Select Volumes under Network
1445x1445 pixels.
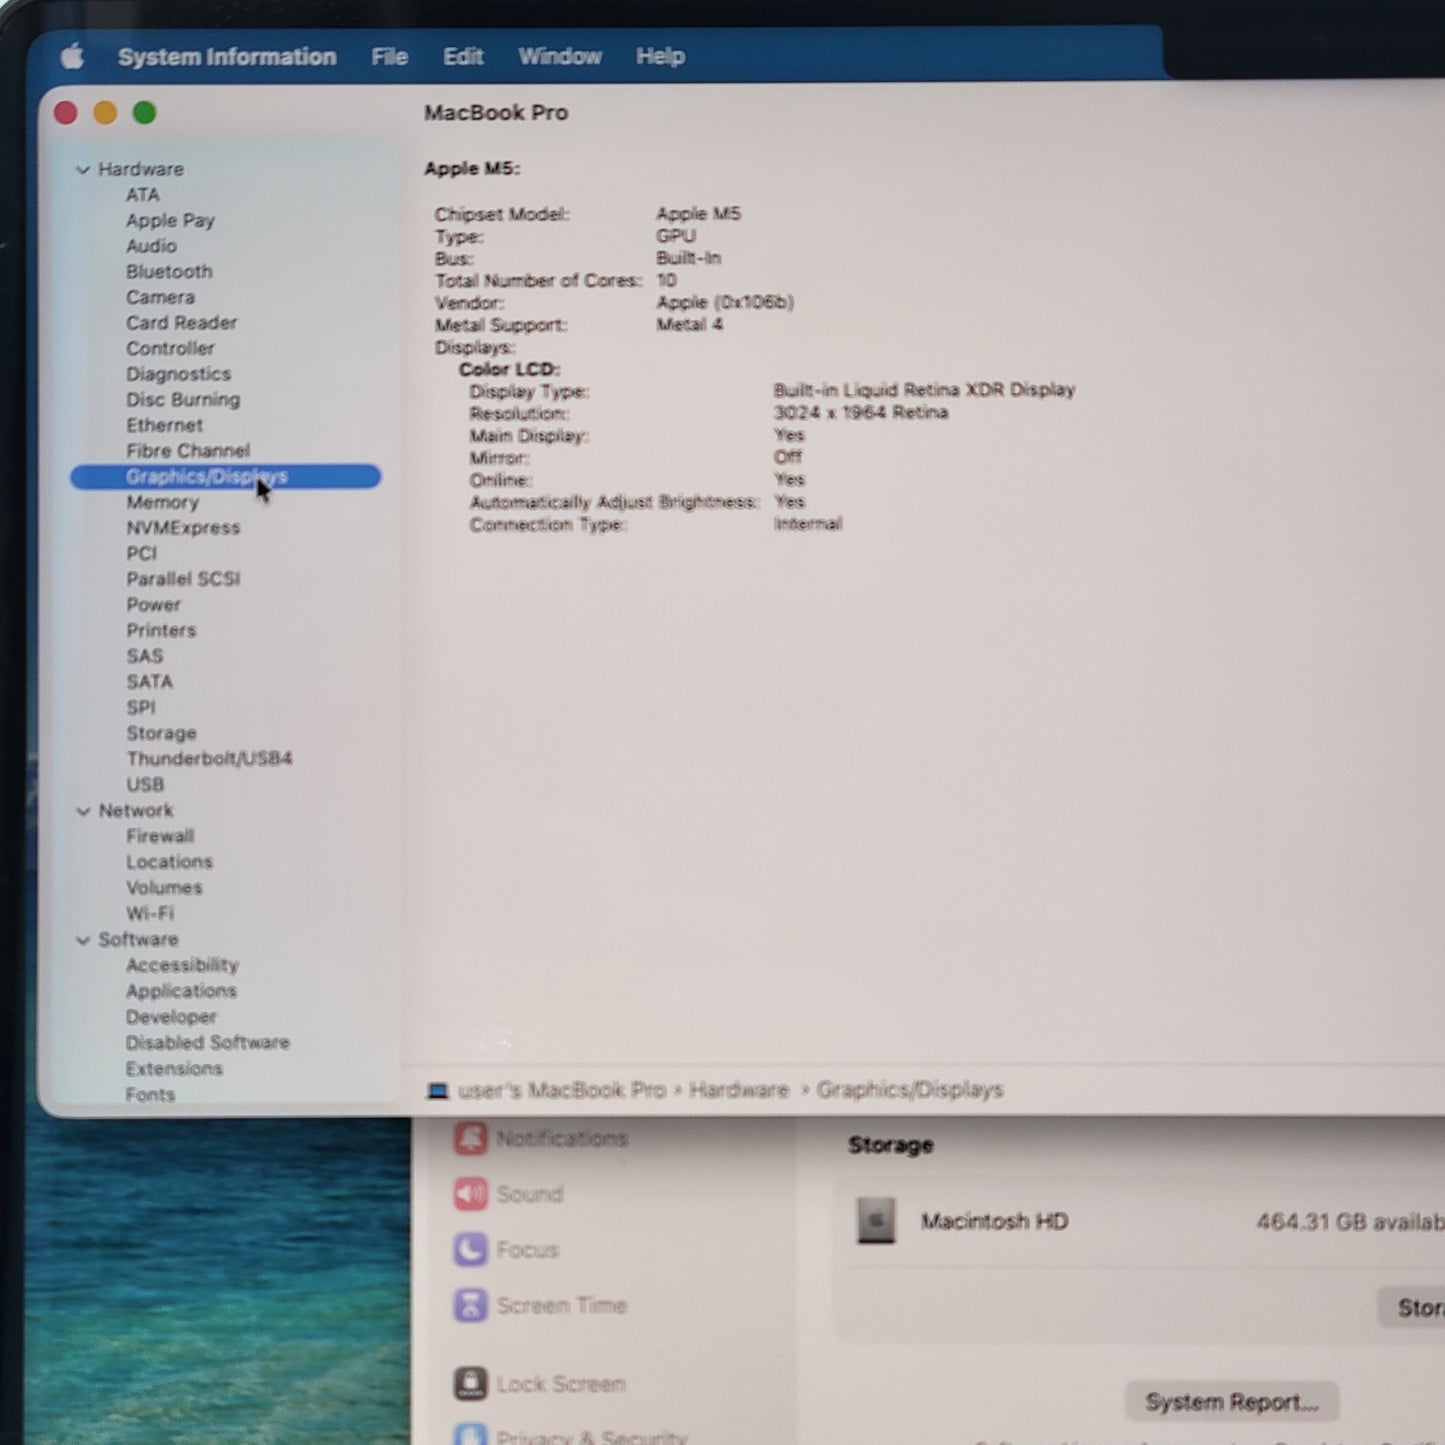click(x=164, y=888)
